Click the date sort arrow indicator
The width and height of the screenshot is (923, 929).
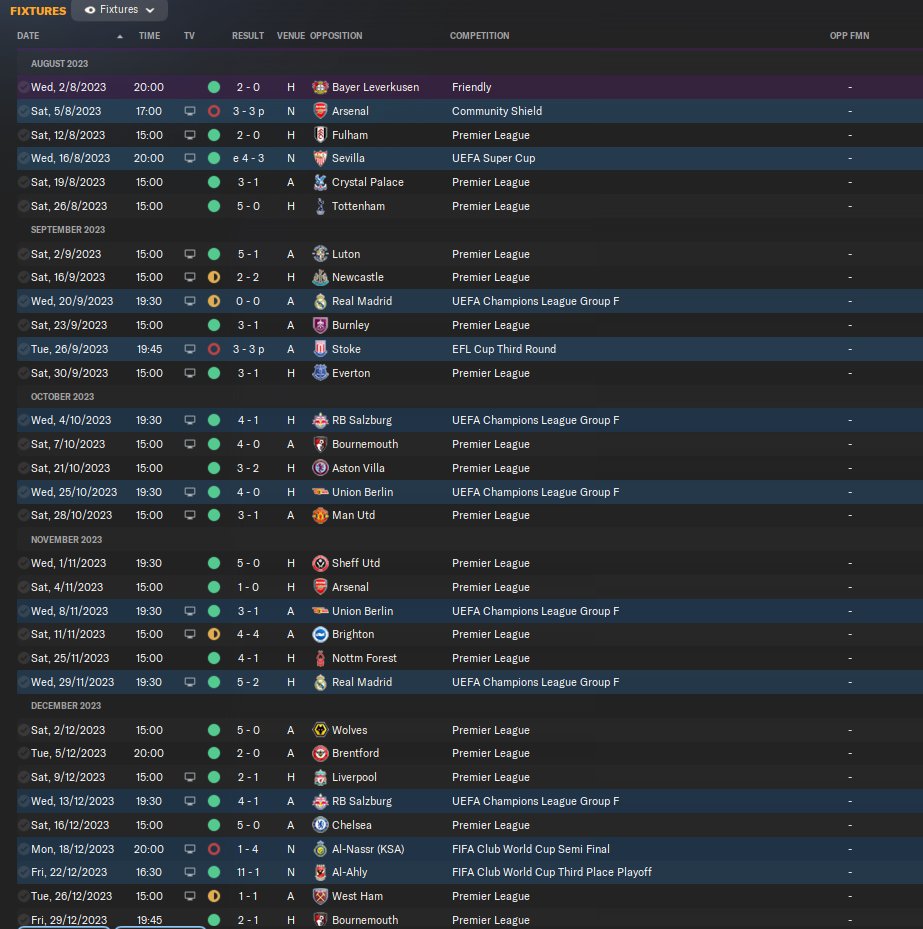click(x=120, y=36)
